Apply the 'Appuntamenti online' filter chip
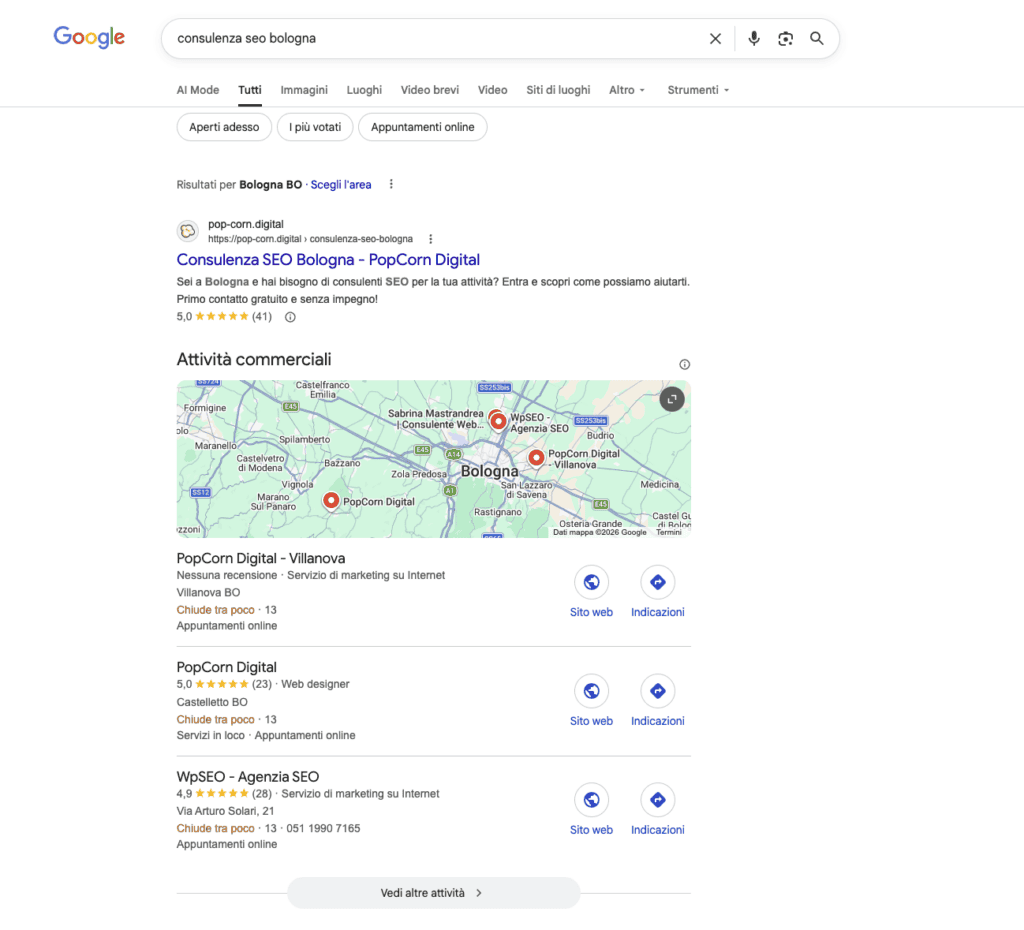This screenshot has width=1024, height=930. pyautogui.click(x=423, y=127)
